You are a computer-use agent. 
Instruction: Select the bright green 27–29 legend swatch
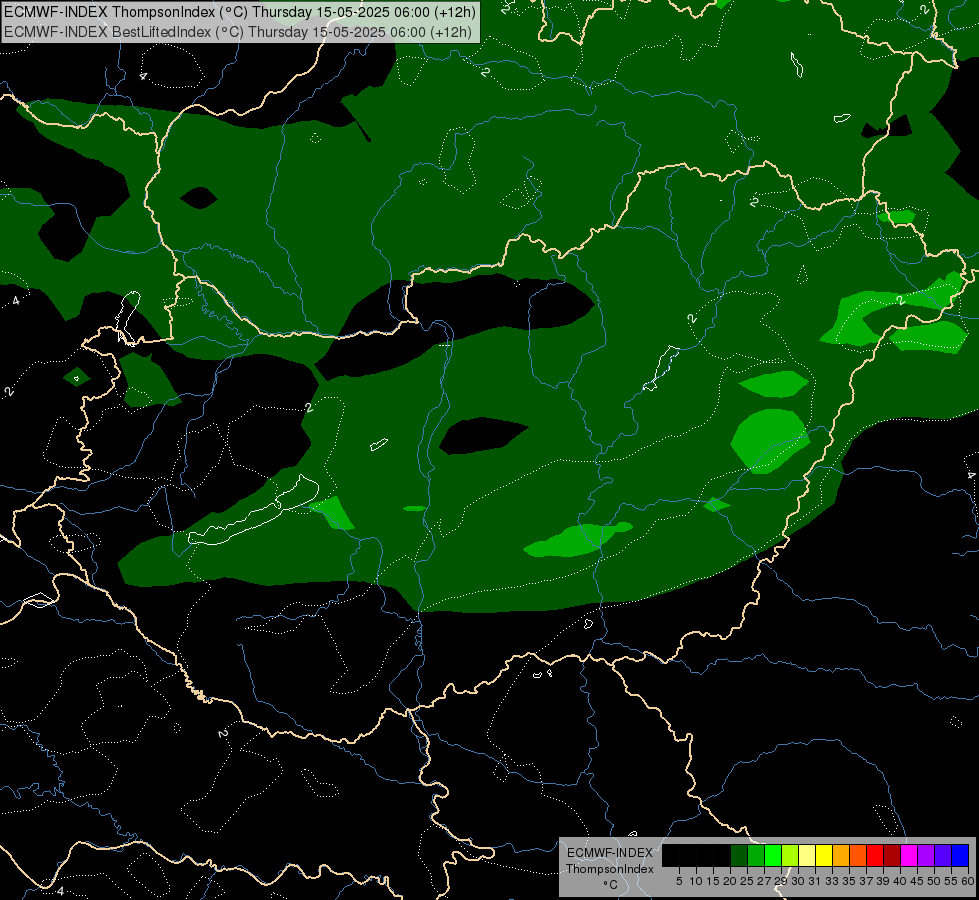773,855
